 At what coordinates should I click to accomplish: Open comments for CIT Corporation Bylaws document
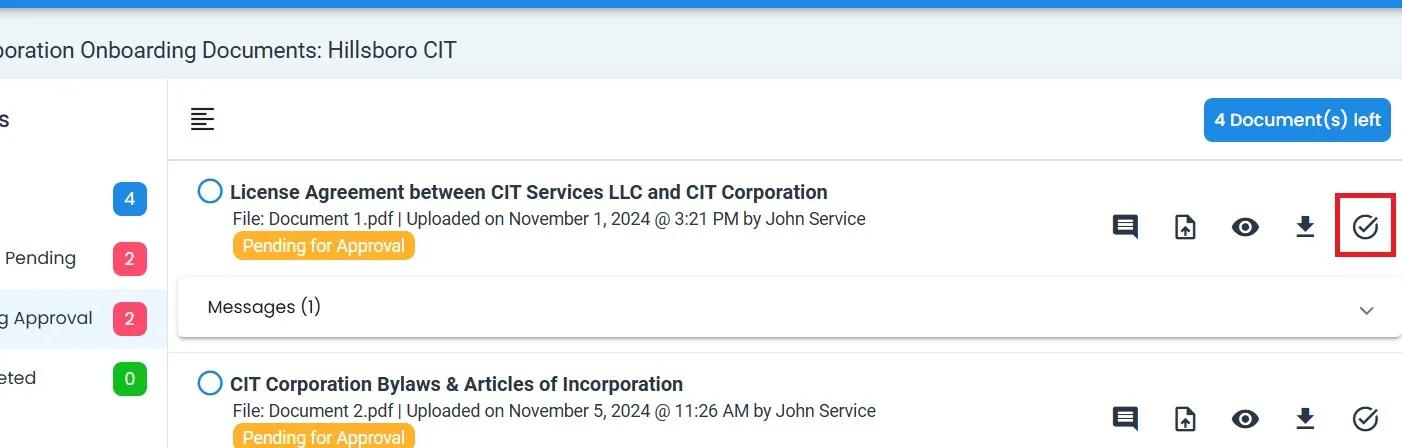click(1125, 418)
